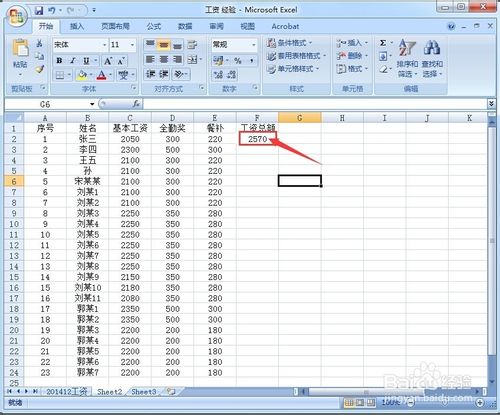The image size is (500, 415).
Task: Click the Save icon in quick access toolbar
Action: click(39, 11)
